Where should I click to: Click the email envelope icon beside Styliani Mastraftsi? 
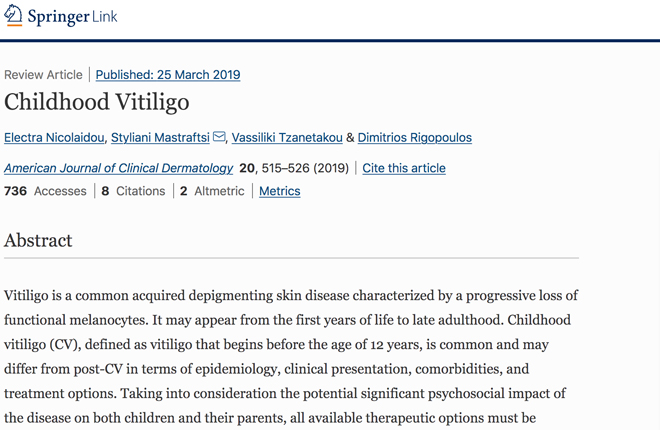(x=219, y=137)
